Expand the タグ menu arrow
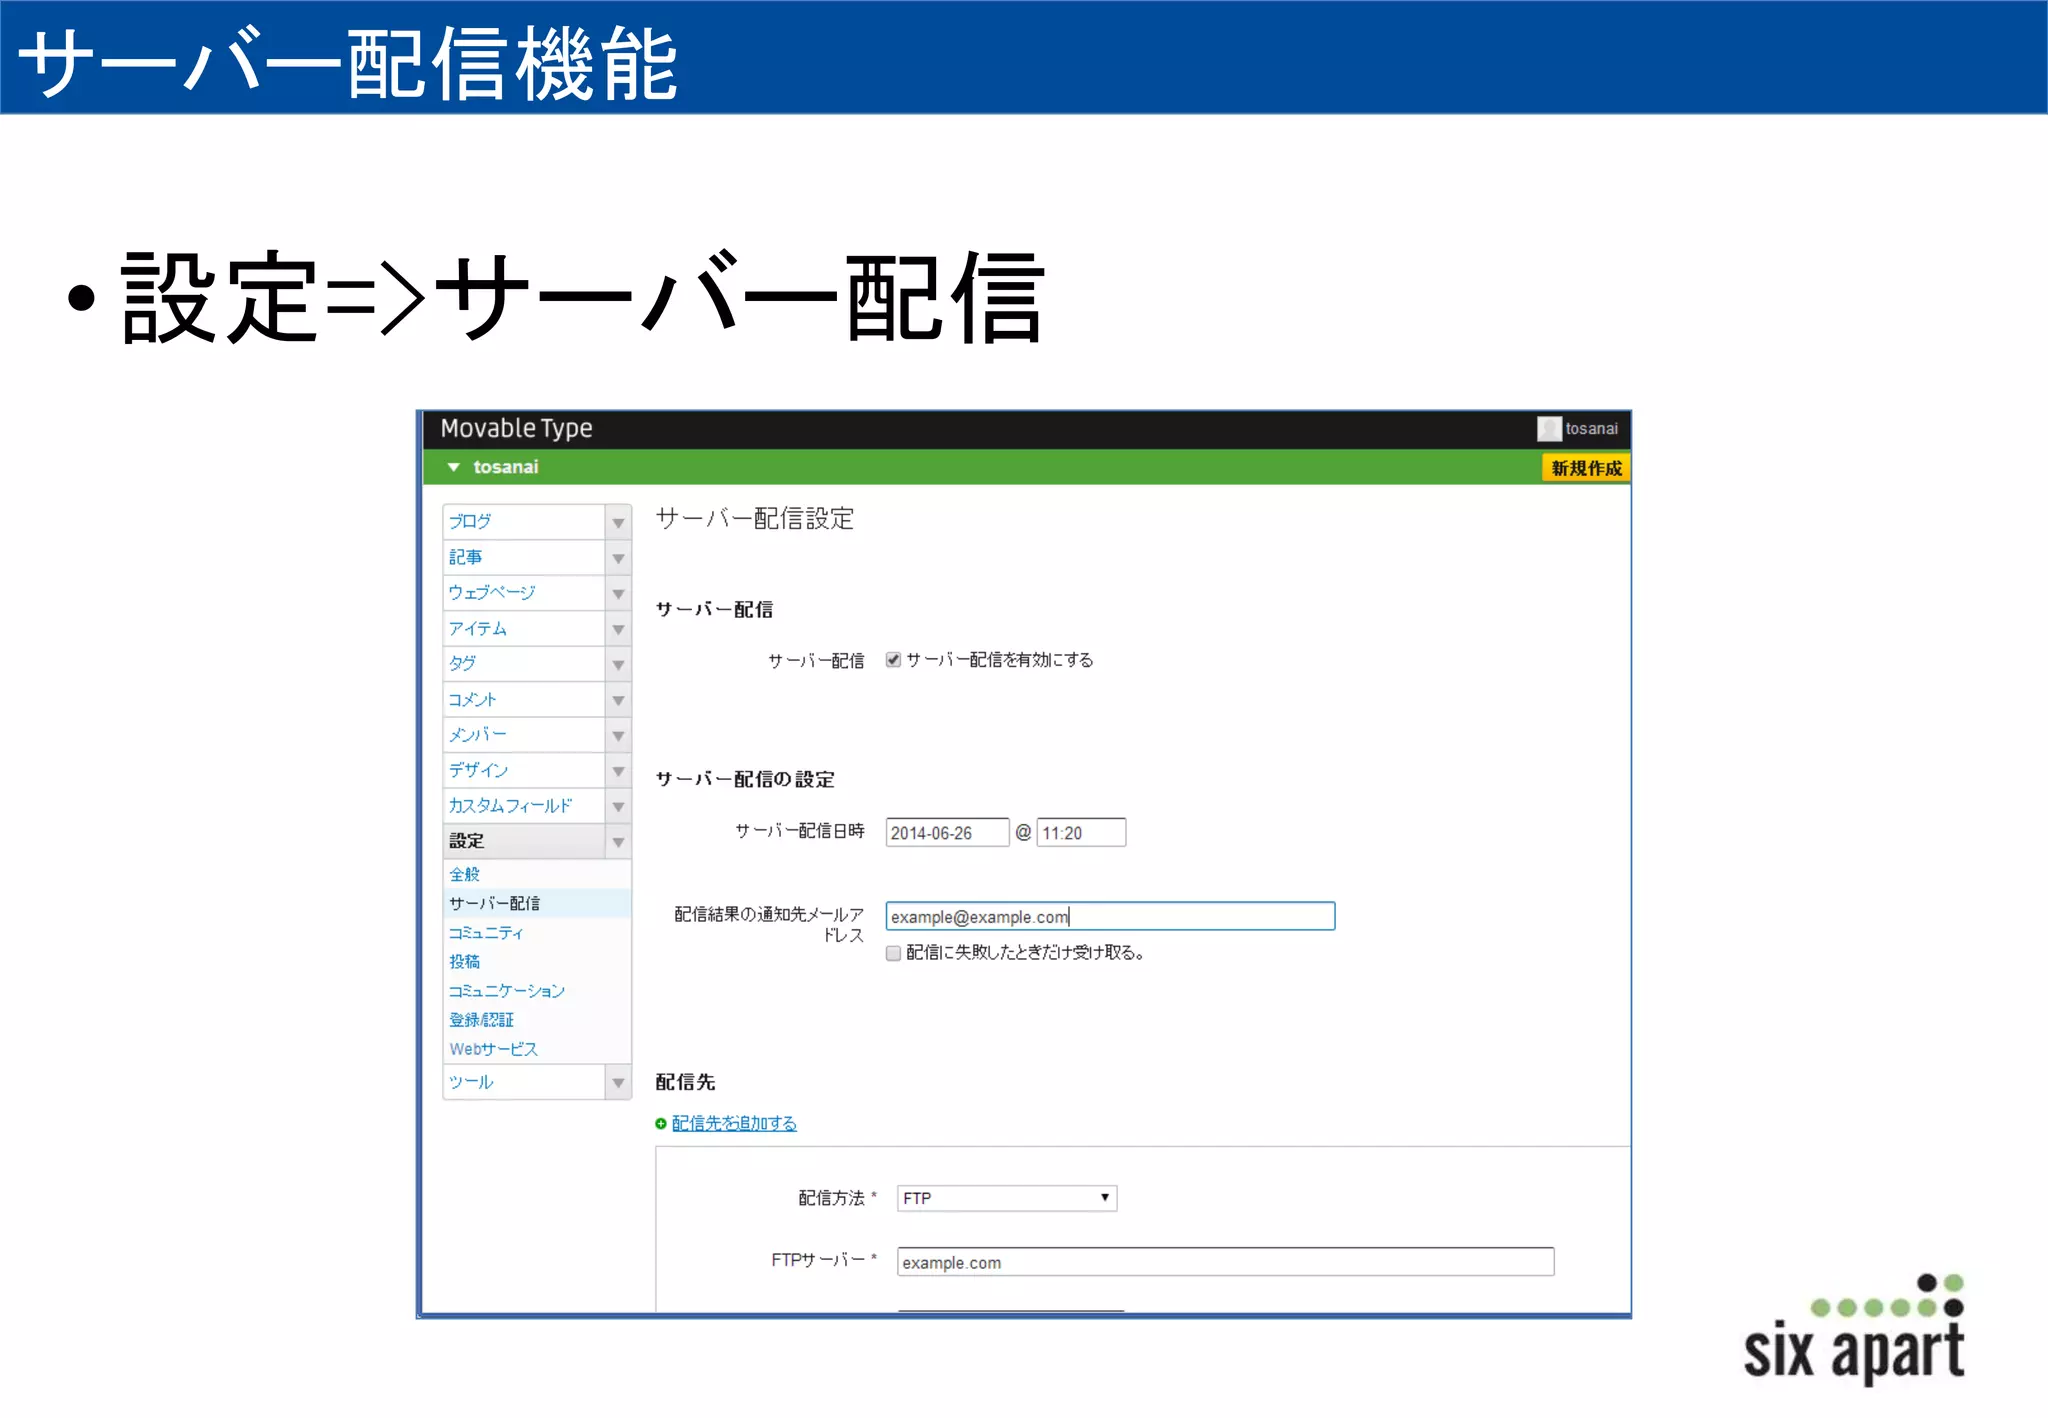This screenshot has width=2048, height=1418. tap(618, 664)
